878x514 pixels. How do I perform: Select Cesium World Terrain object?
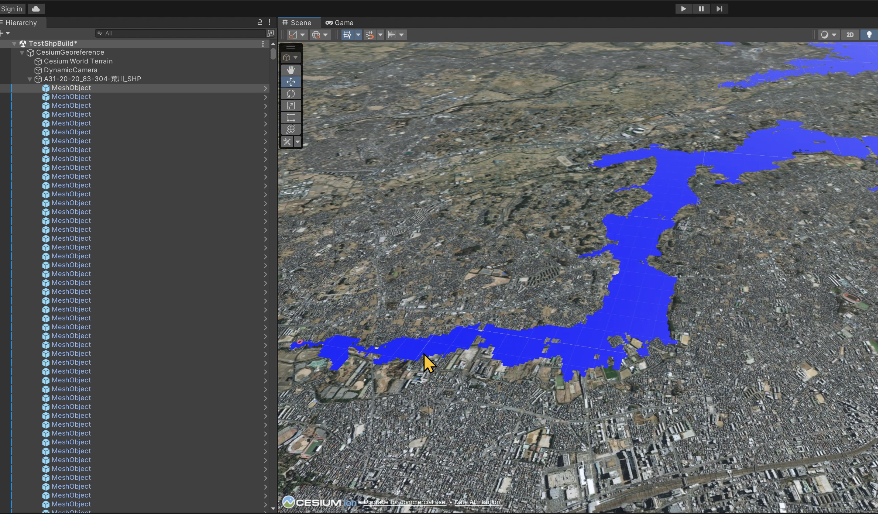[78, 61]
